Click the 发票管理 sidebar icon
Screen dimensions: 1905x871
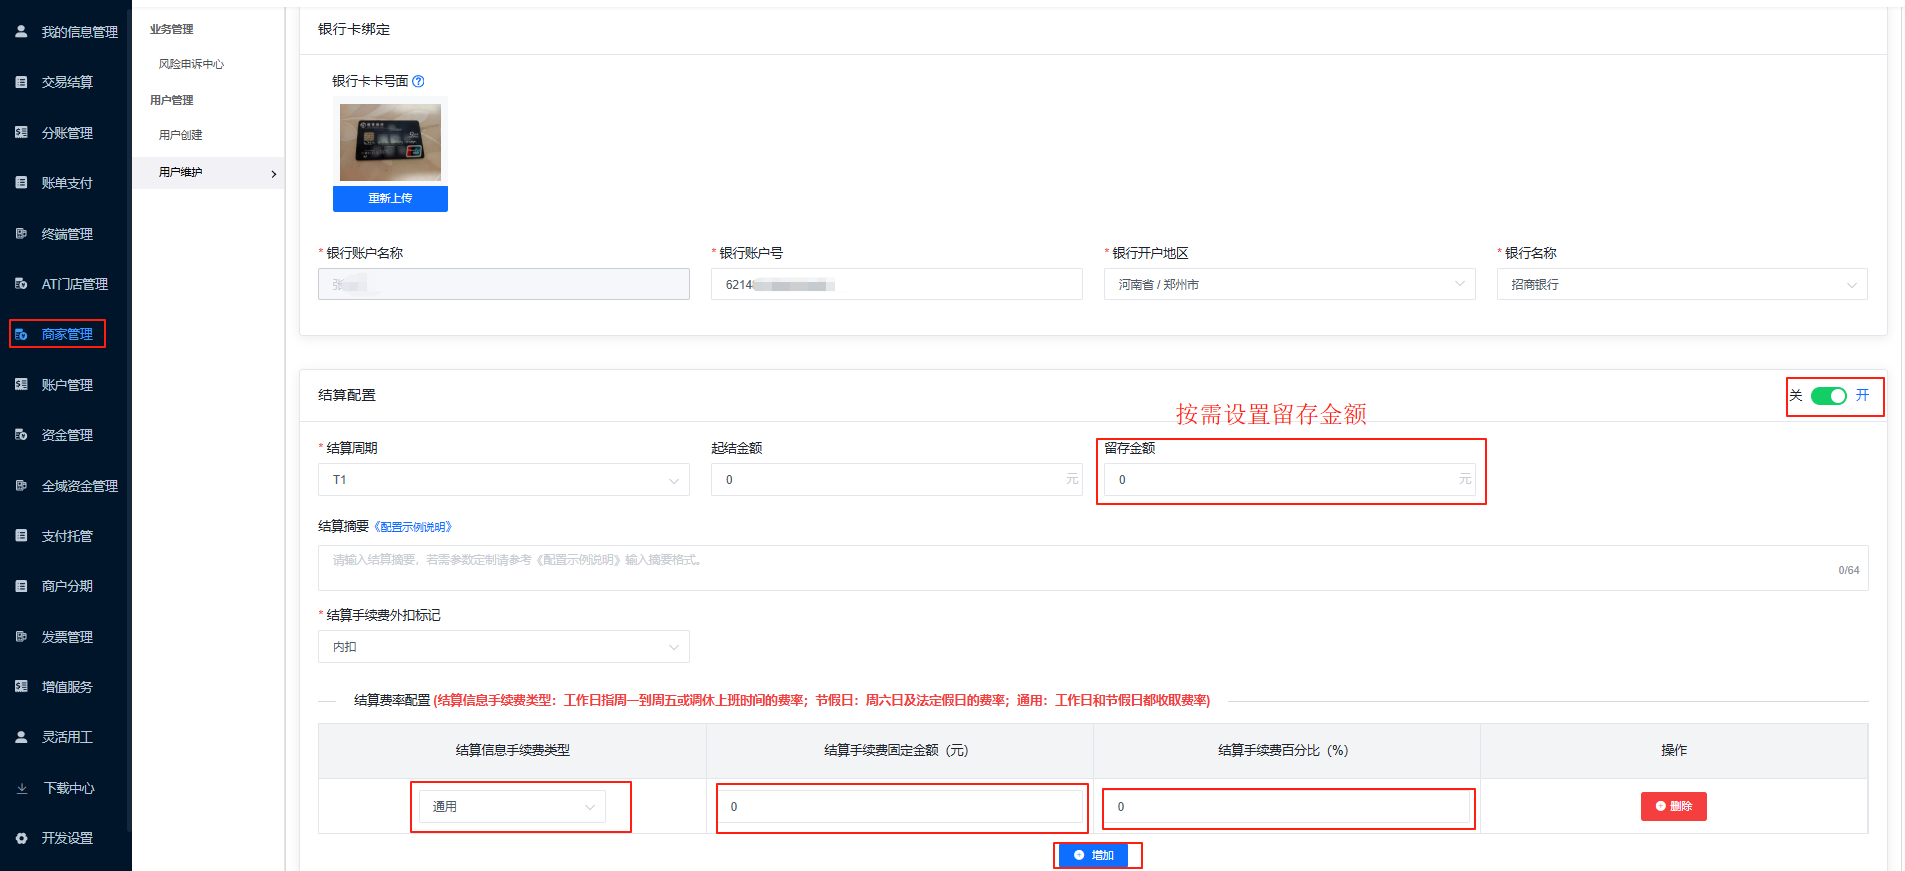click(x=21, y=636)
